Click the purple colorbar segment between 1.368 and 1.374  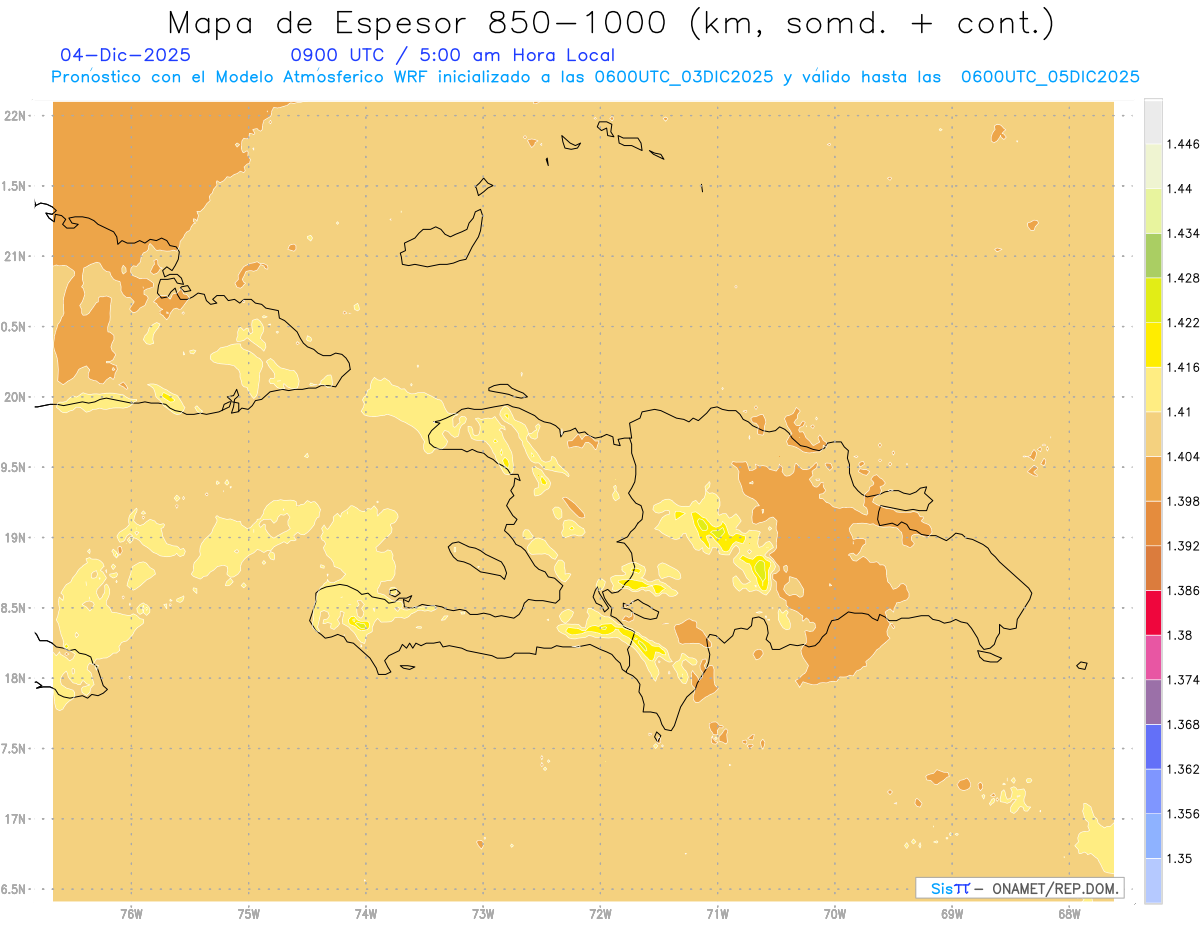1153,702
